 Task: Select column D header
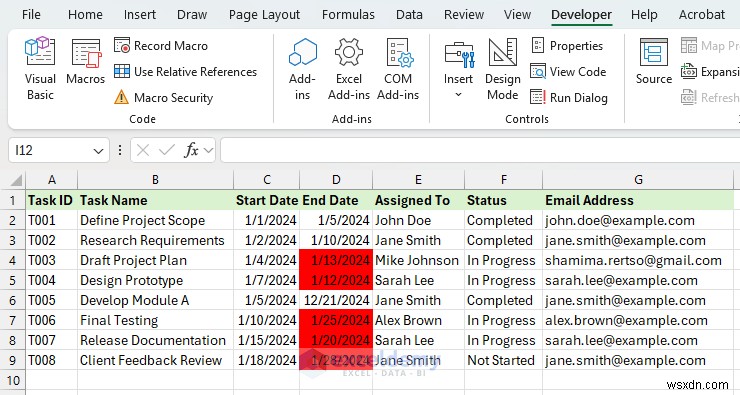click(336, 180)
